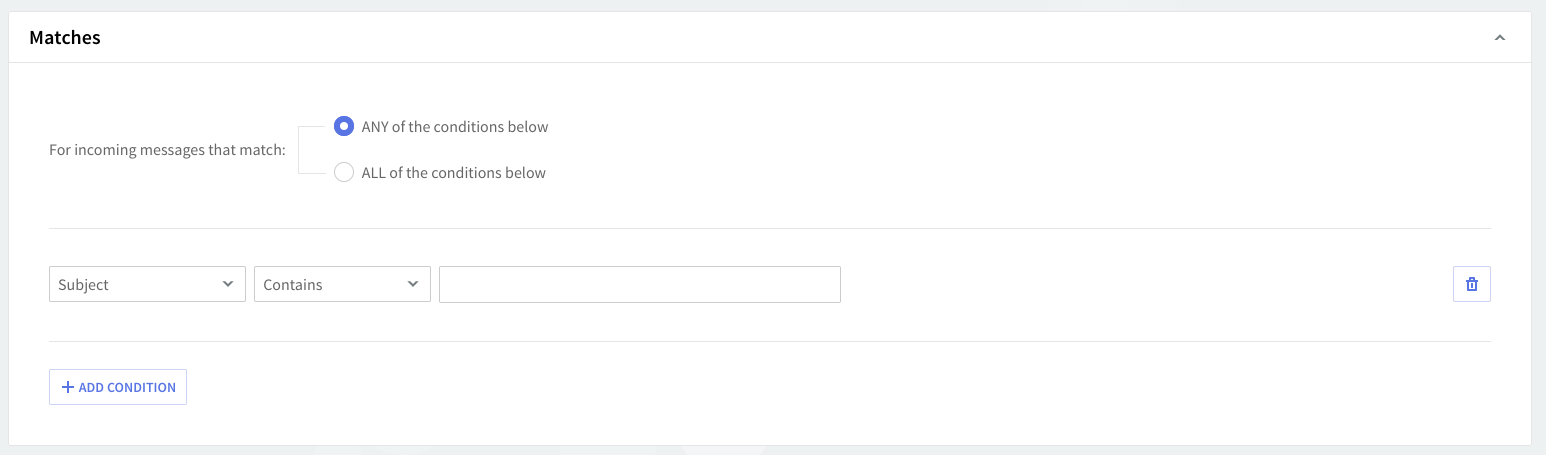Click the "ALL of the conditions below" label
The height and width of the screenshot is (455, 1546).
[x=453, y=173]
